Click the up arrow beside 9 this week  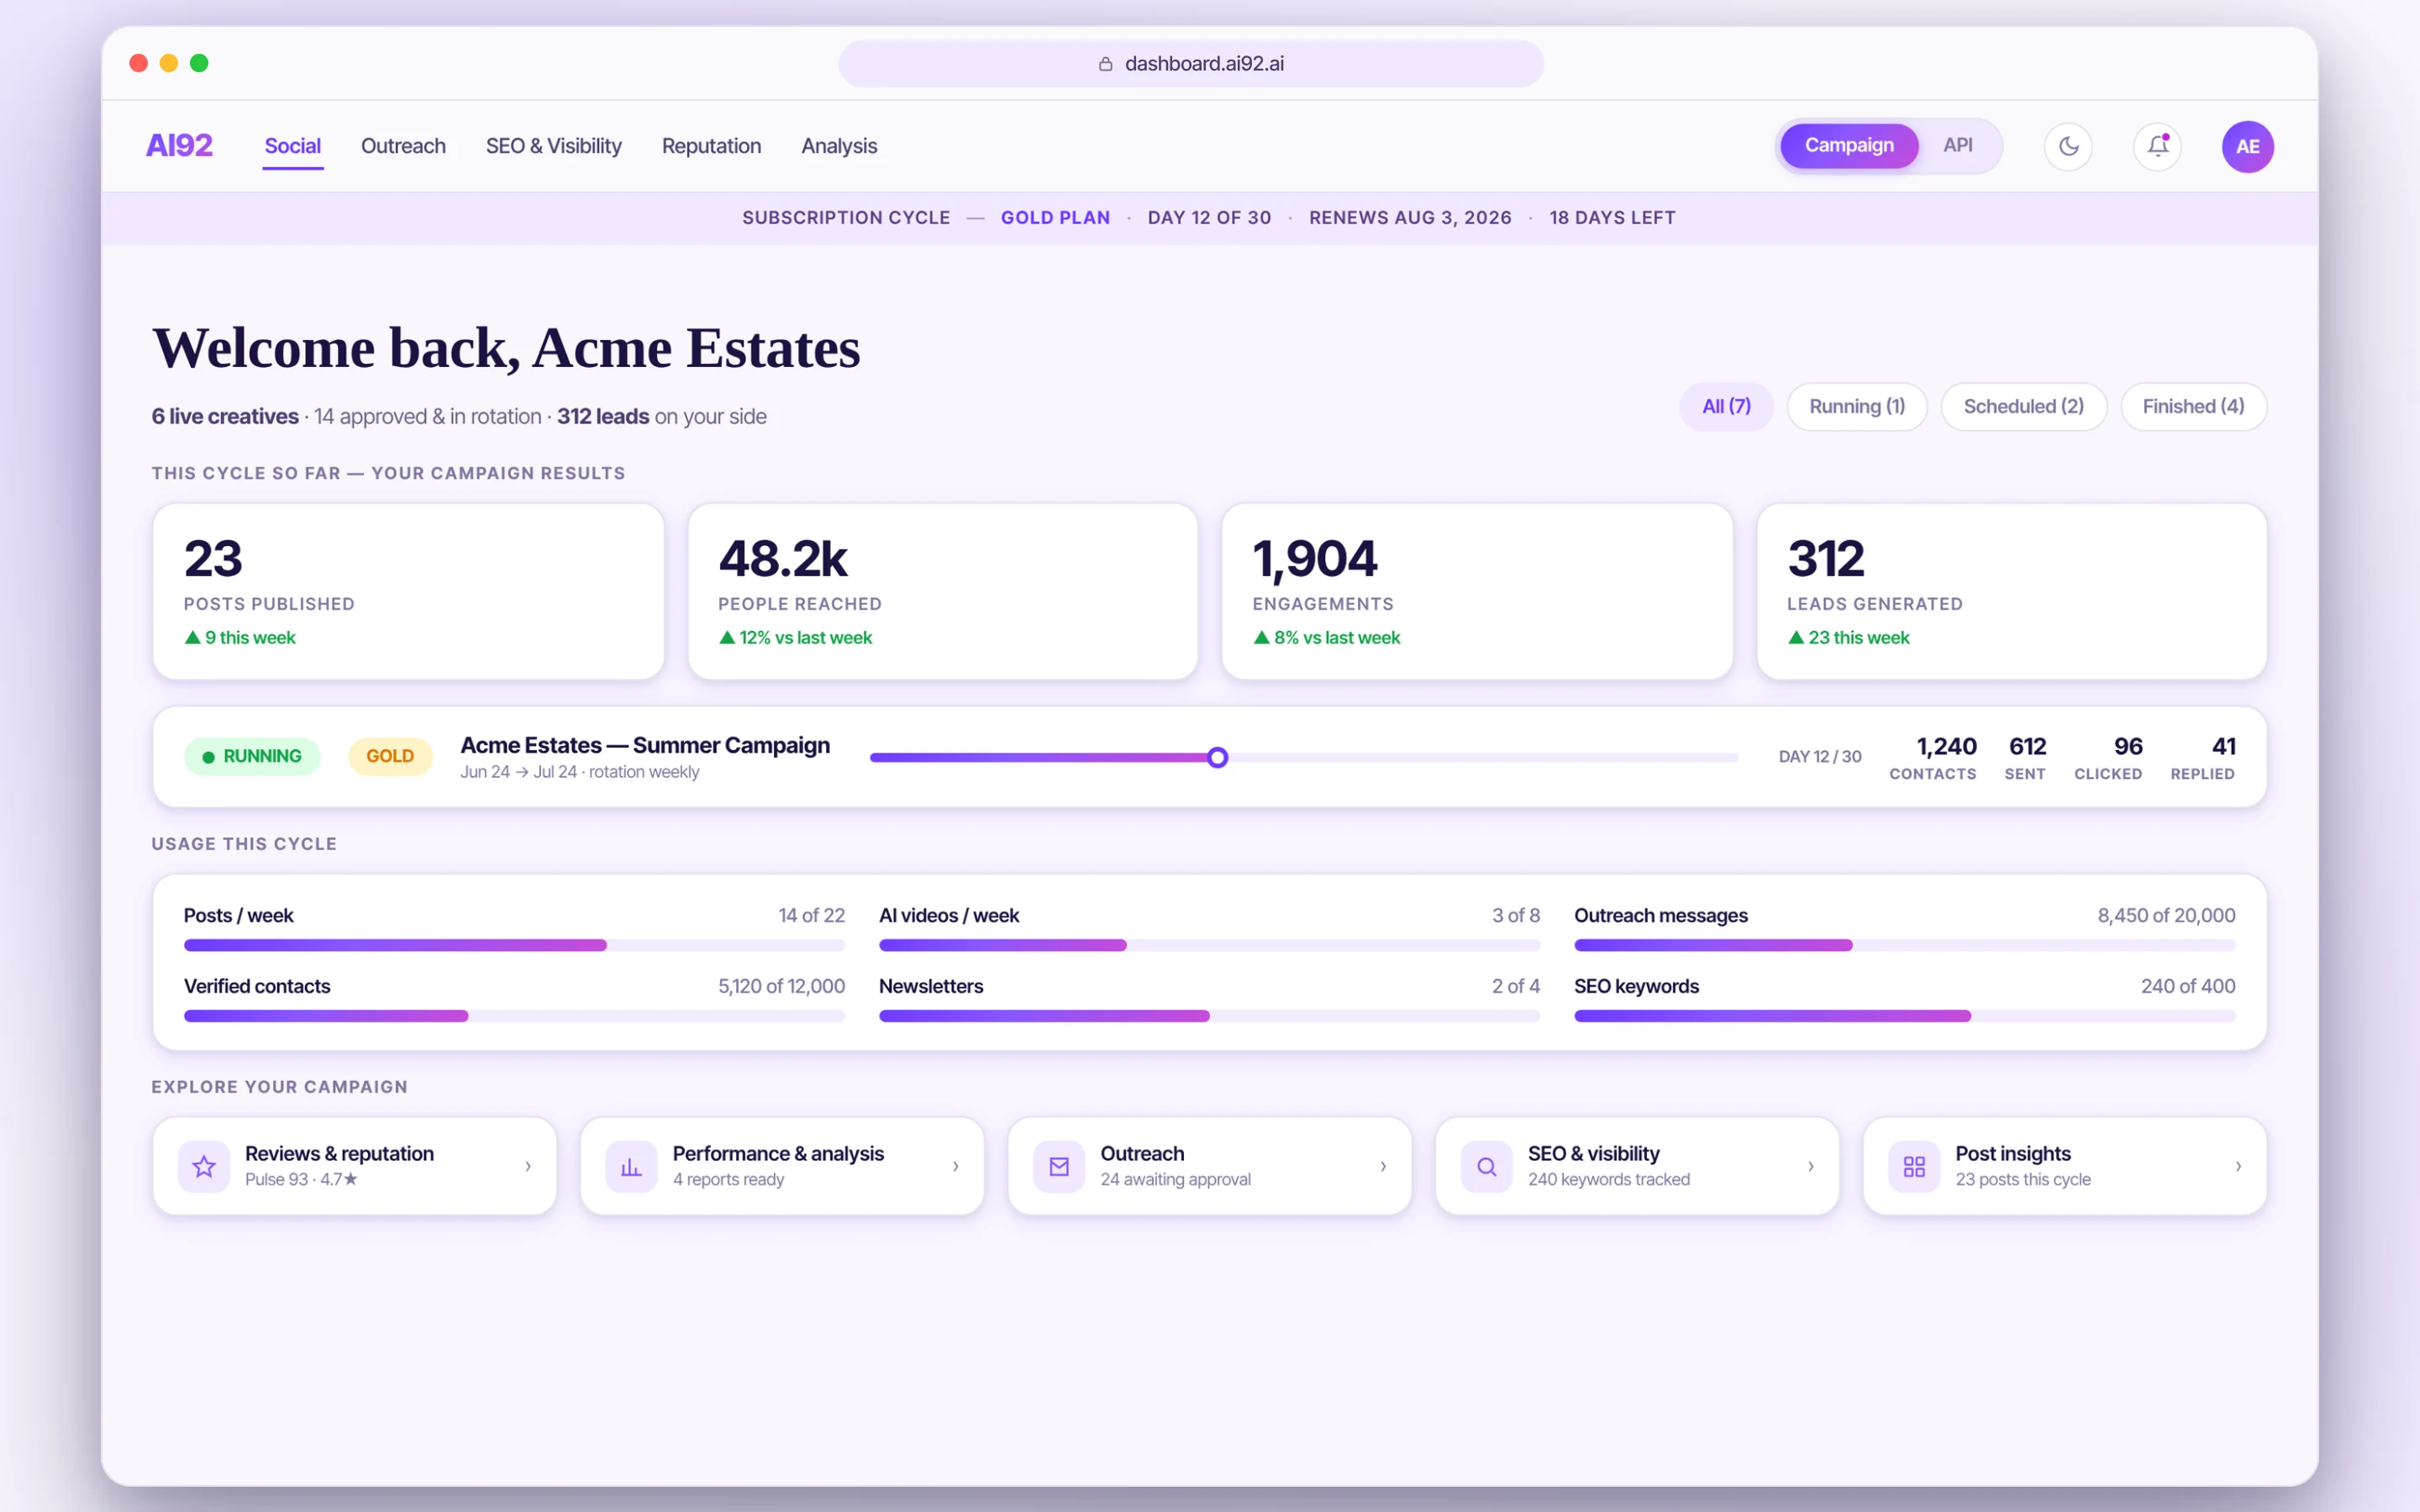click(192, 637)
